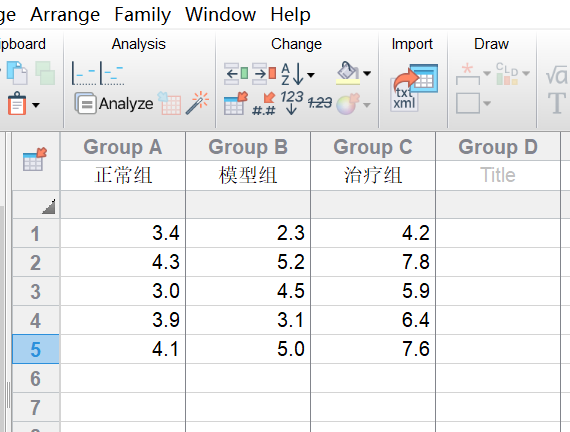Screen dimensions: 570x432
Task: Click the insert column left icon
Action: point(236,74)
